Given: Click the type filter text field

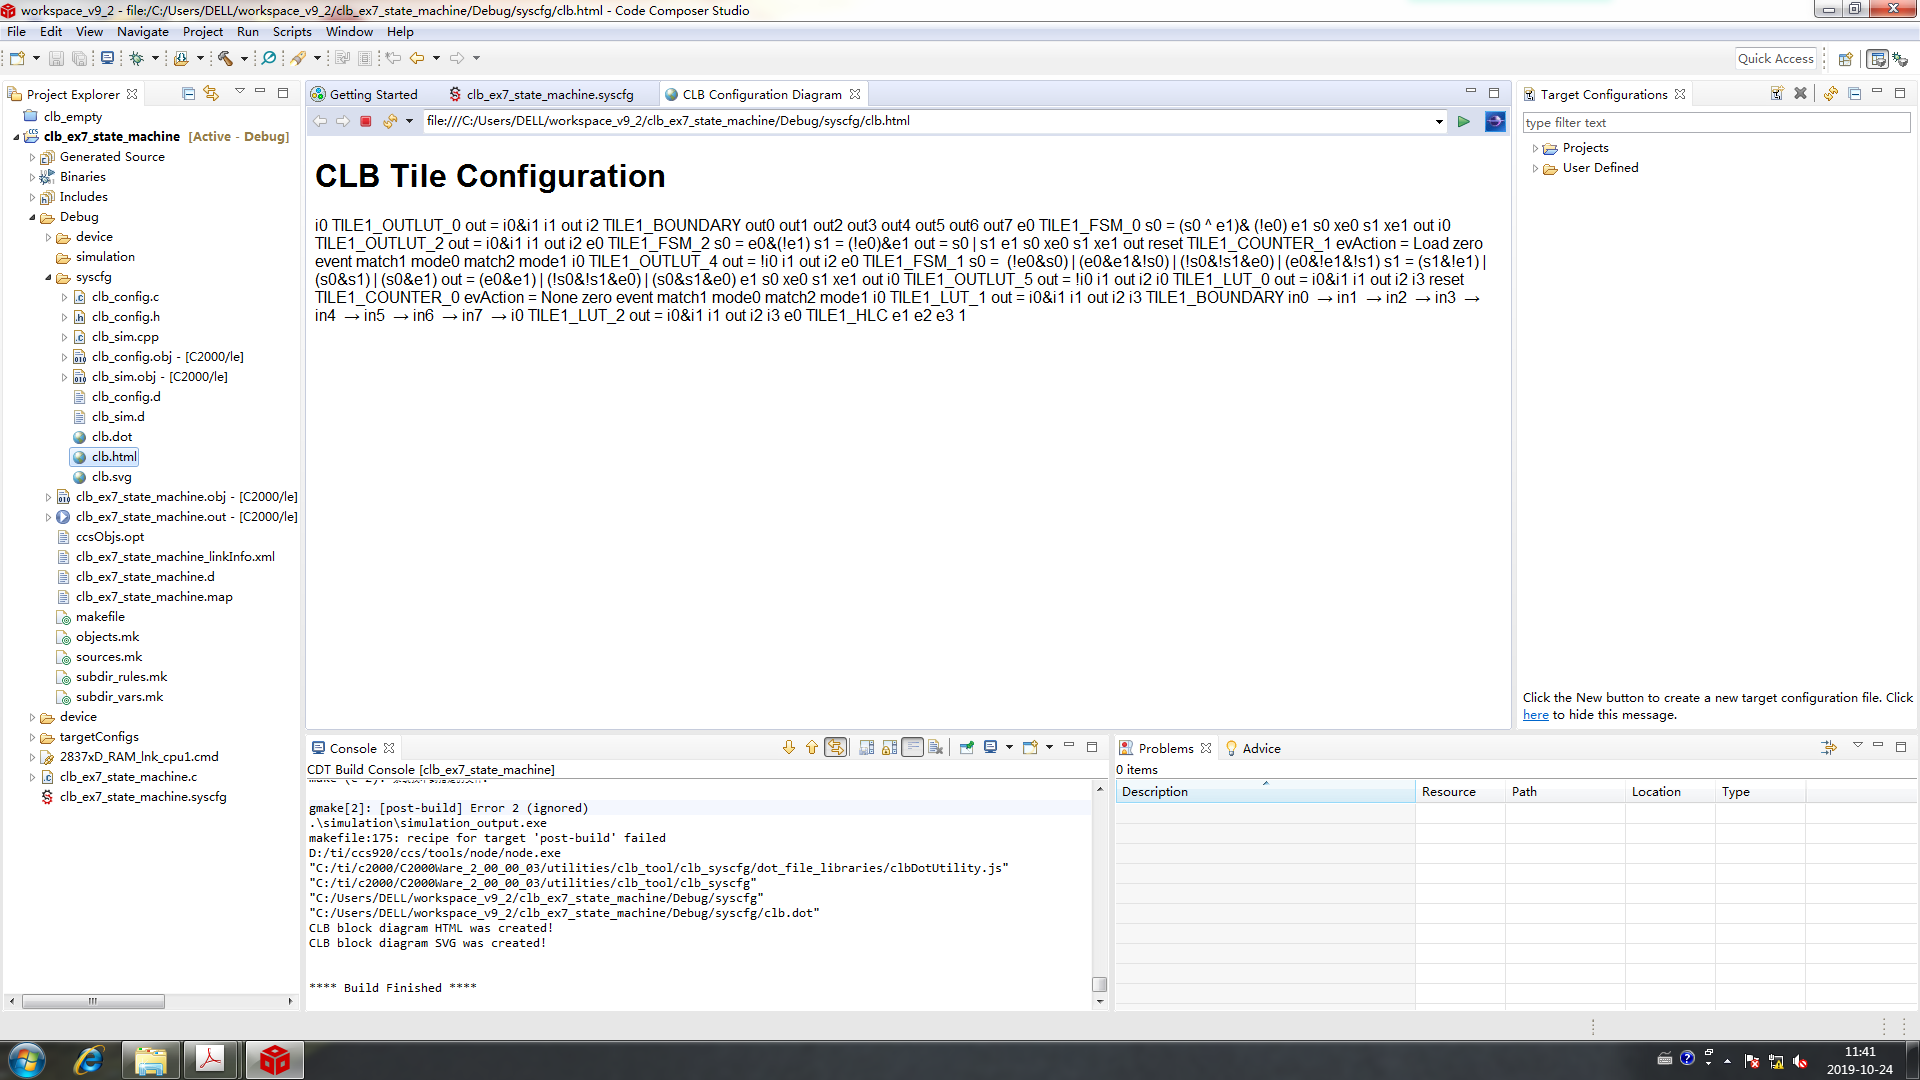Looking at the screenshot, I should coord(1715,123).
